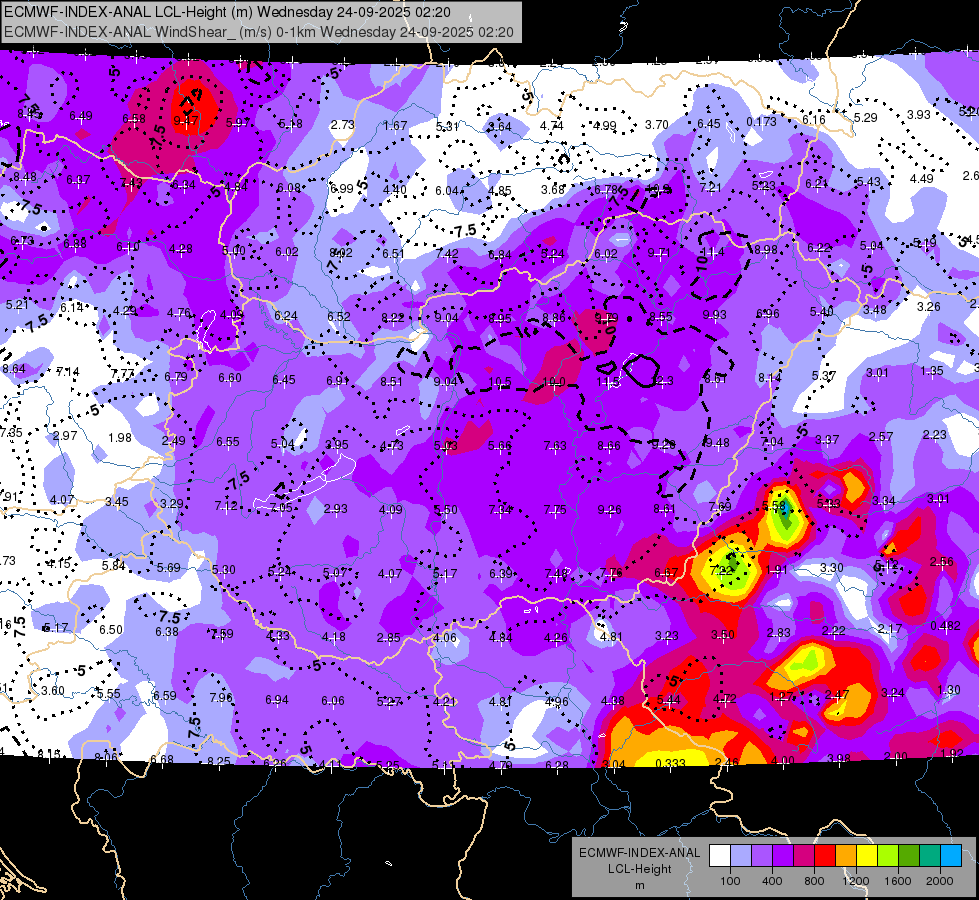Click the wind shear value 2.23
The image size is (979, 900).
pos(935,435)
